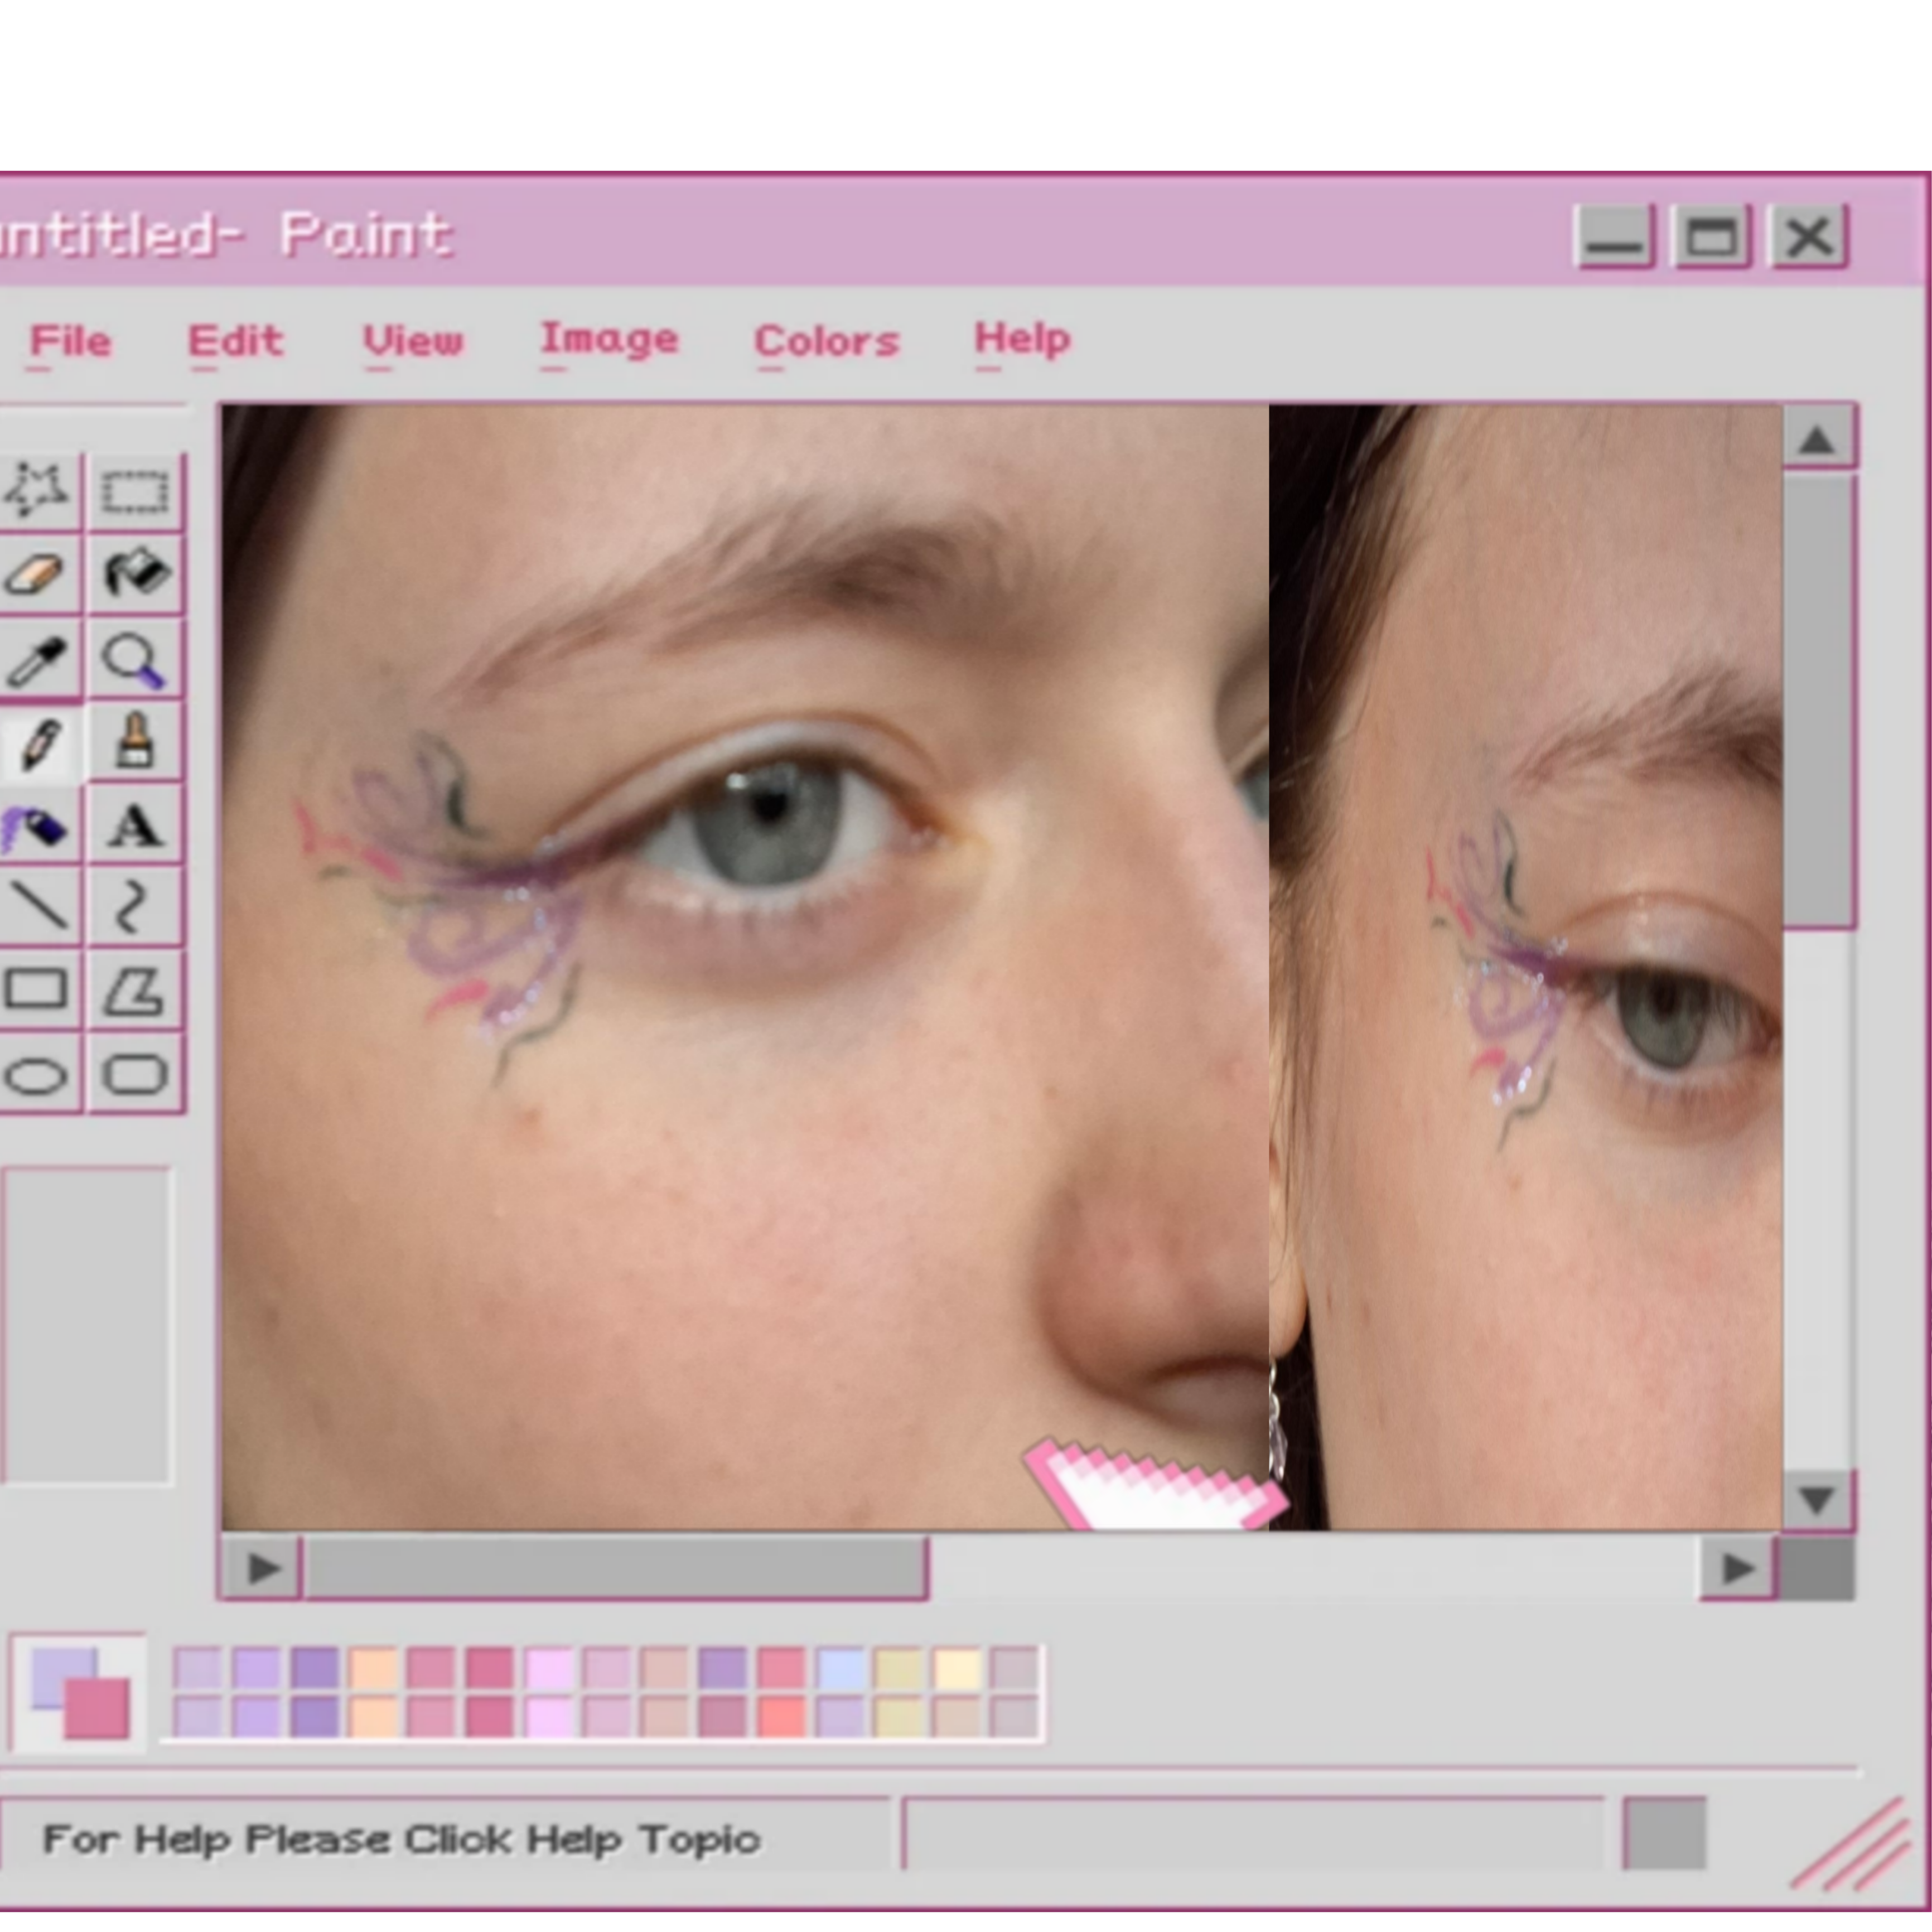Choose the Fill With Color bucket

coord(135,574)
